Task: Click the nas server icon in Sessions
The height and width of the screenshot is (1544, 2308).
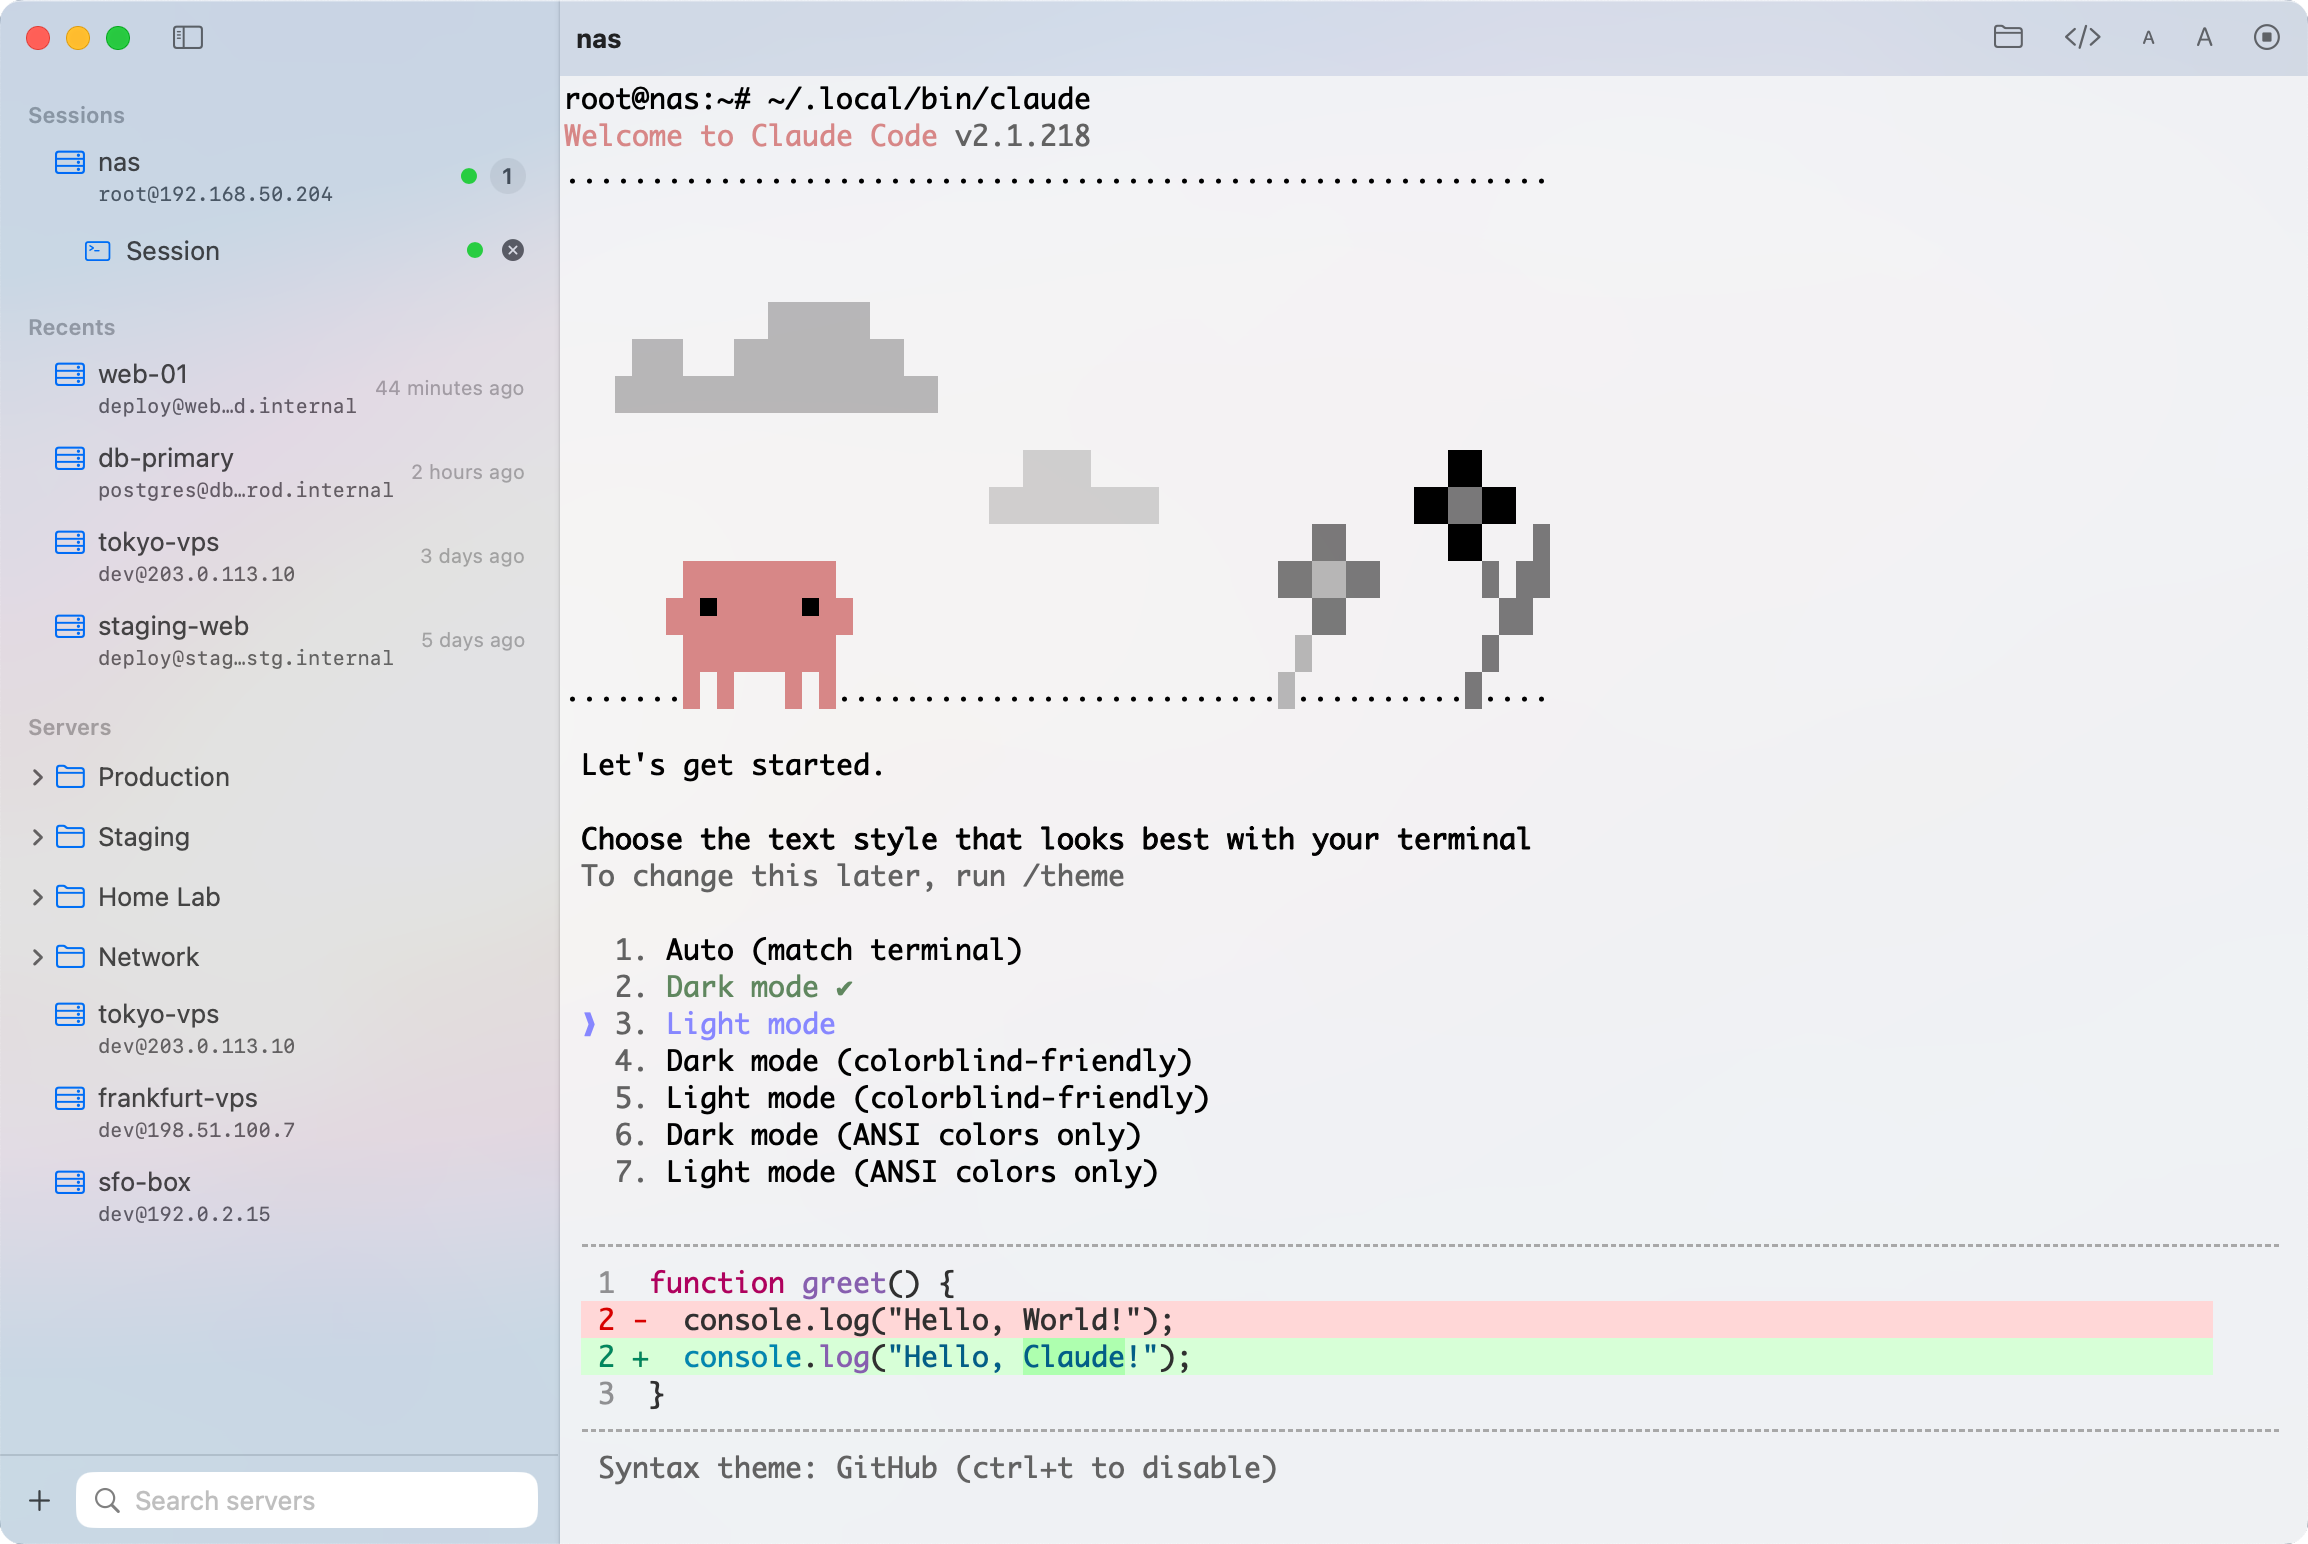Action: click(70, 162)
